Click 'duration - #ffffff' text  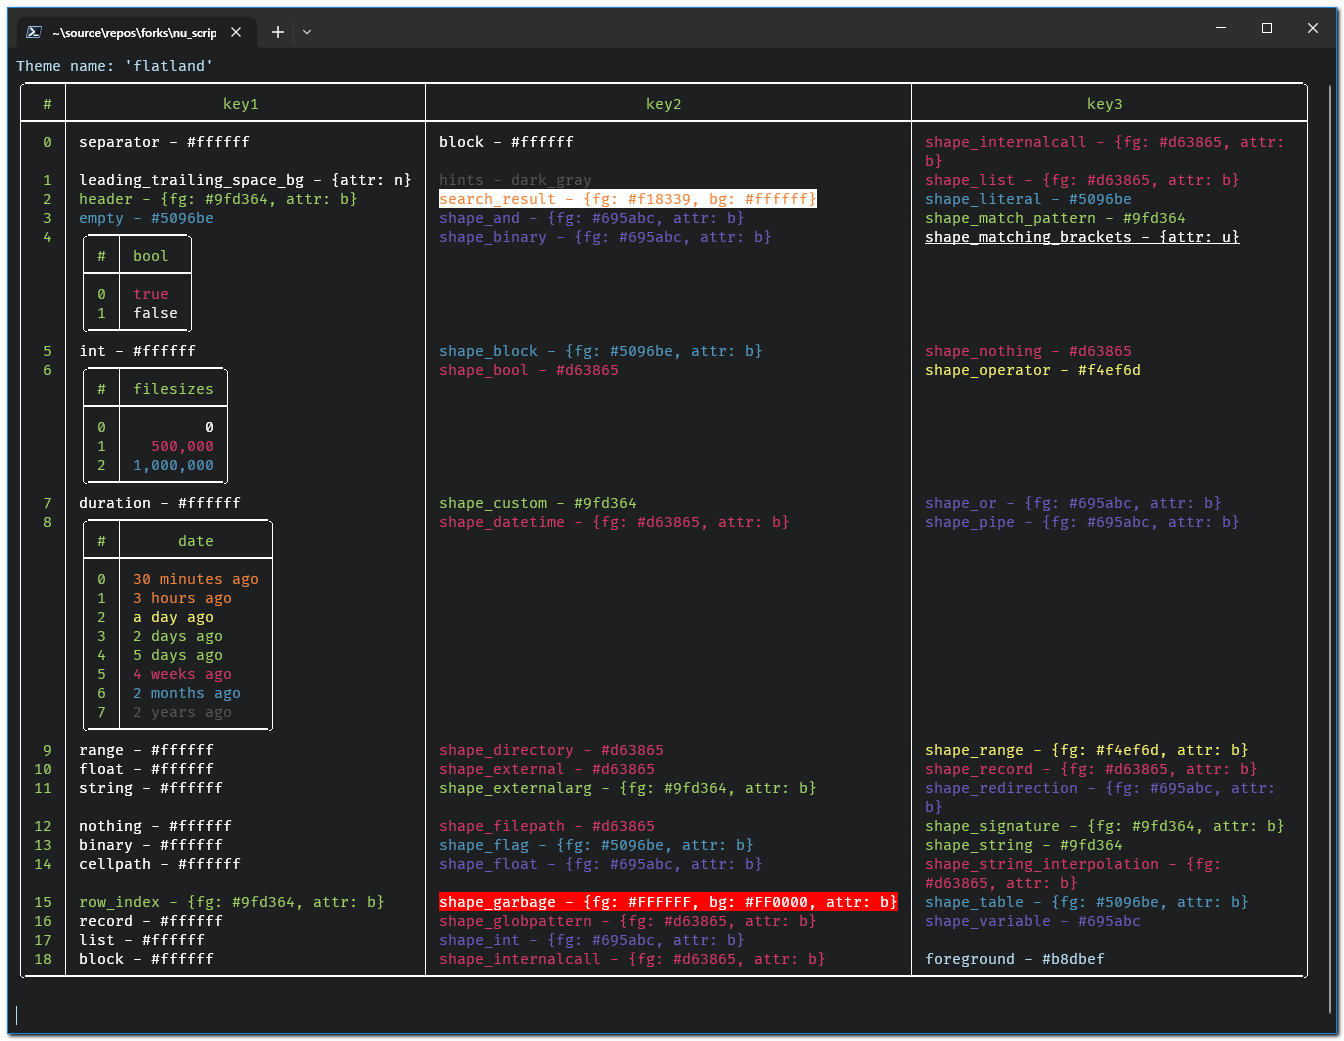160,503
